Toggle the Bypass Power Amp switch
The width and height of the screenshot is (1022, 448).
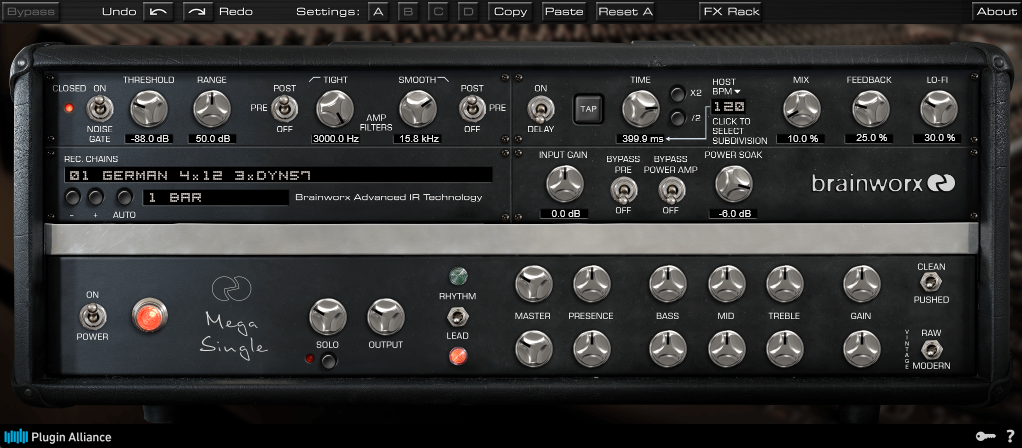(670, 190)
